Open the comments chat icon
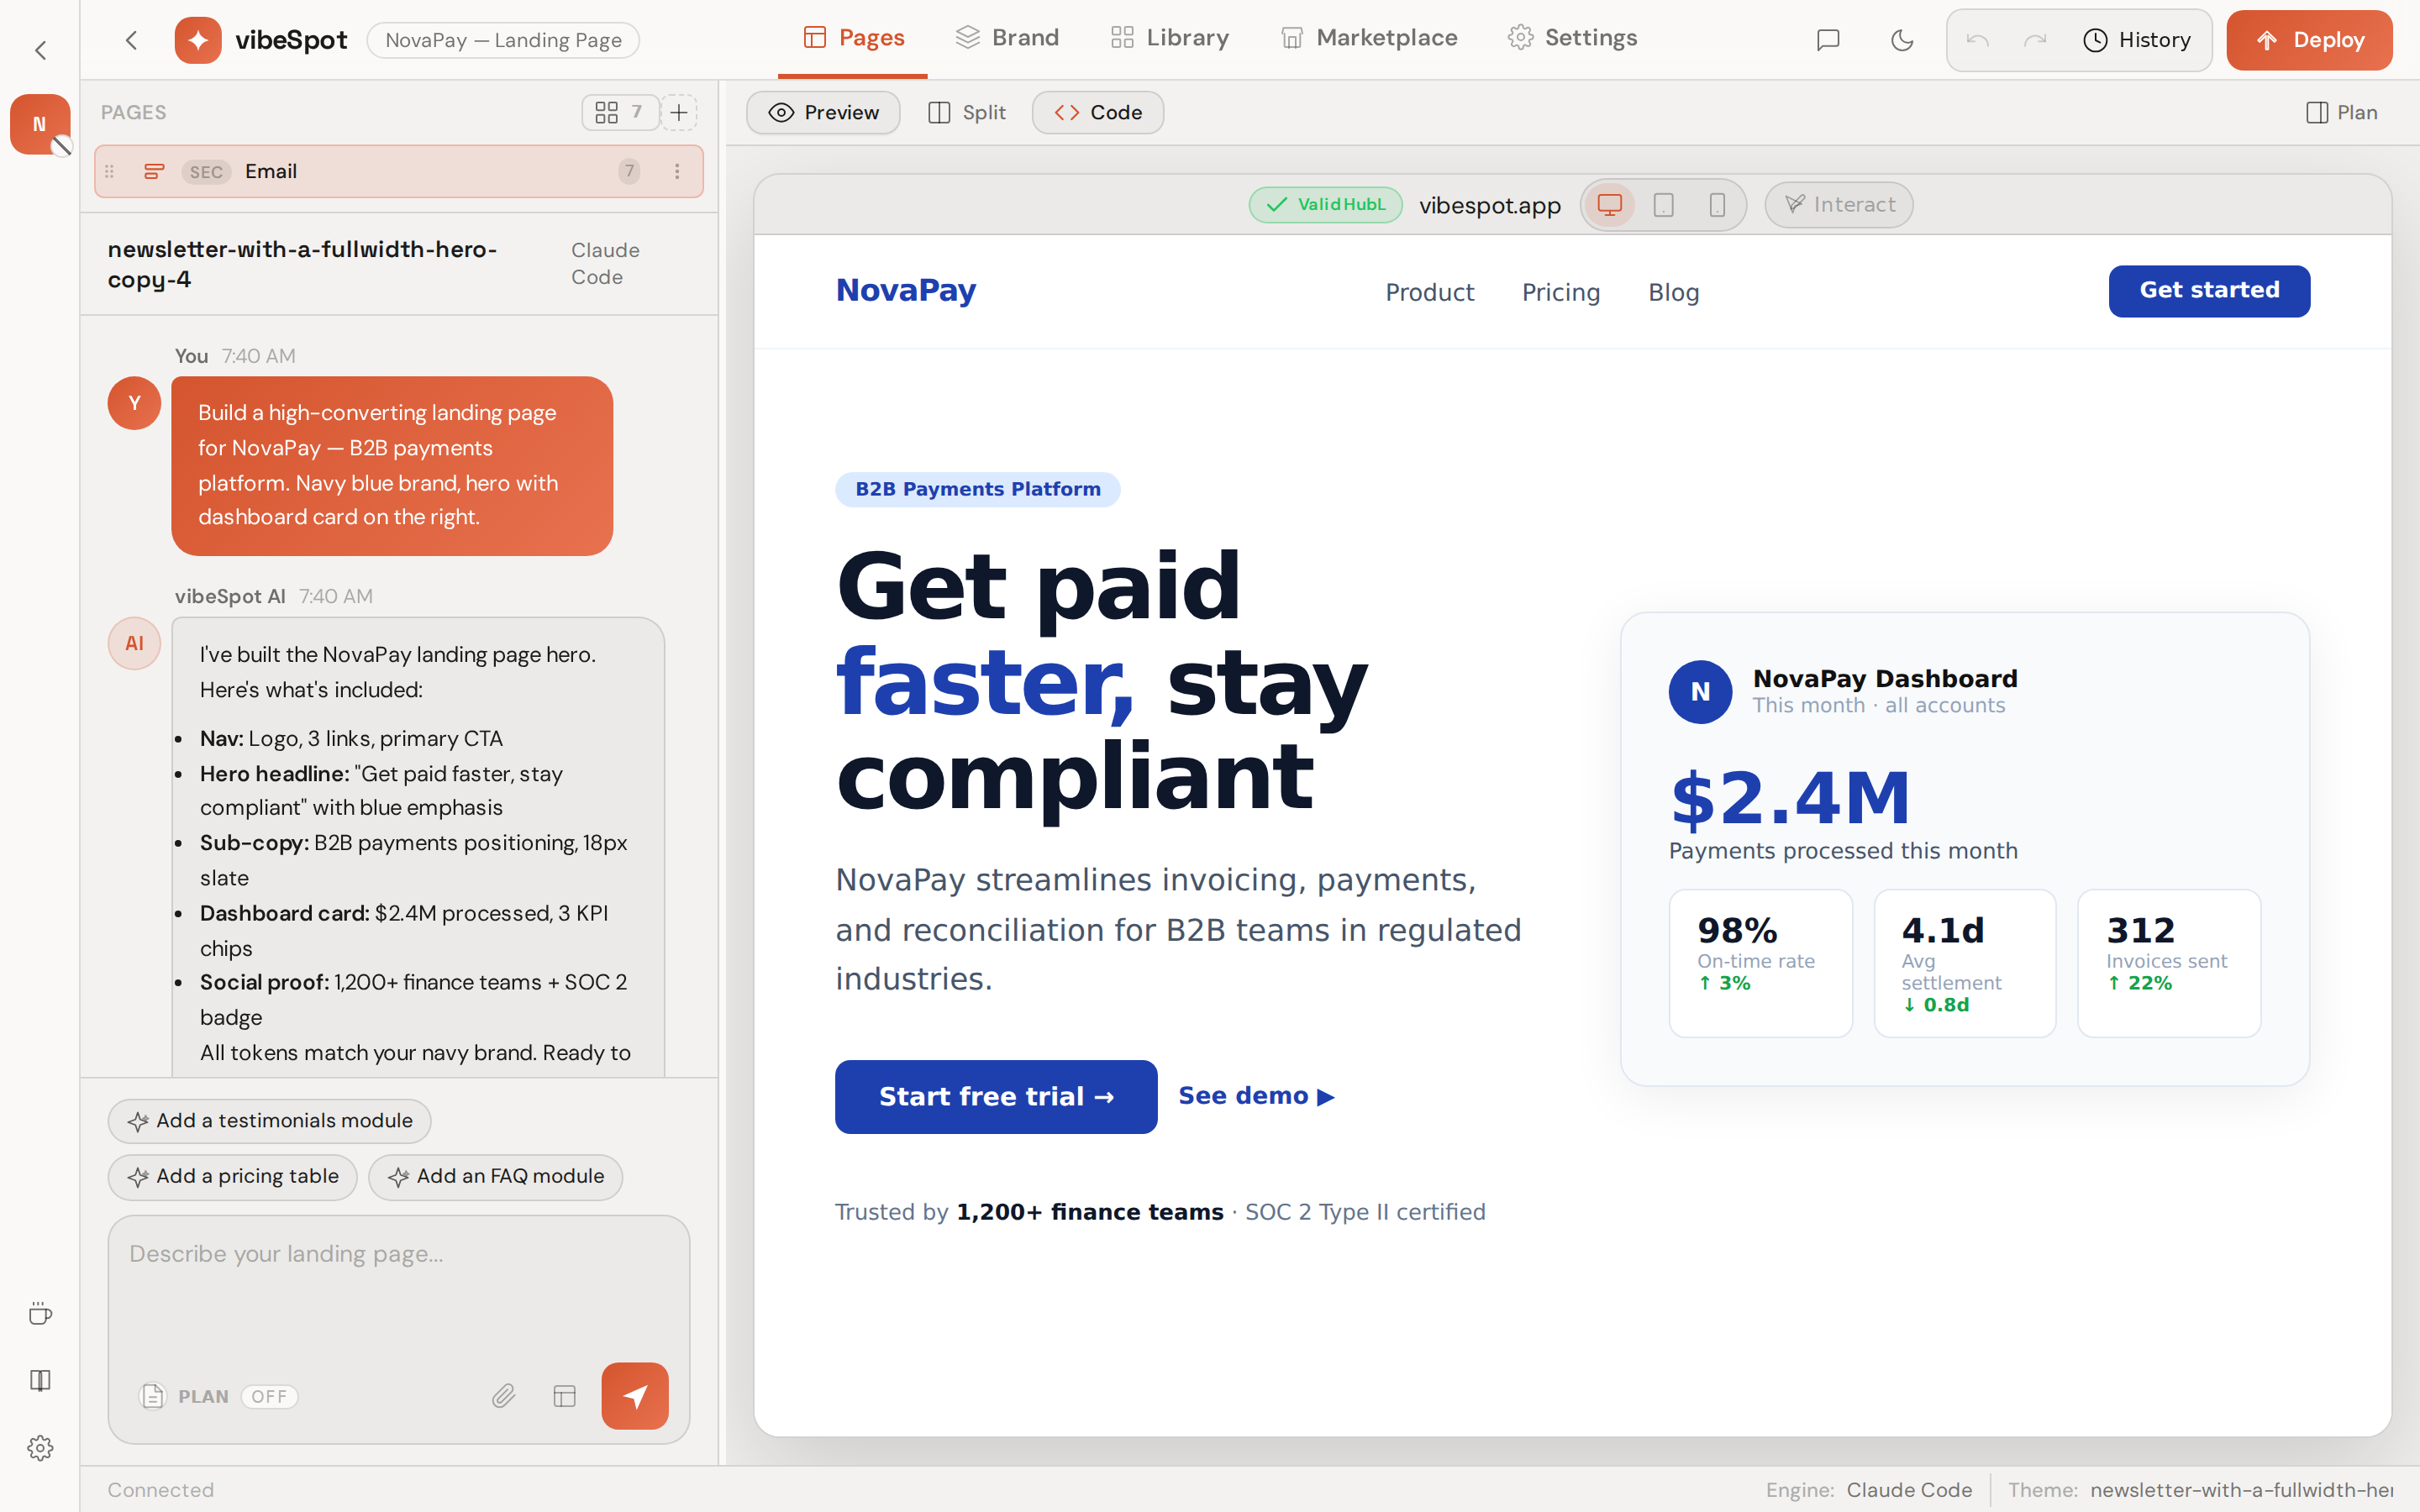 [x=1828, y=40]
